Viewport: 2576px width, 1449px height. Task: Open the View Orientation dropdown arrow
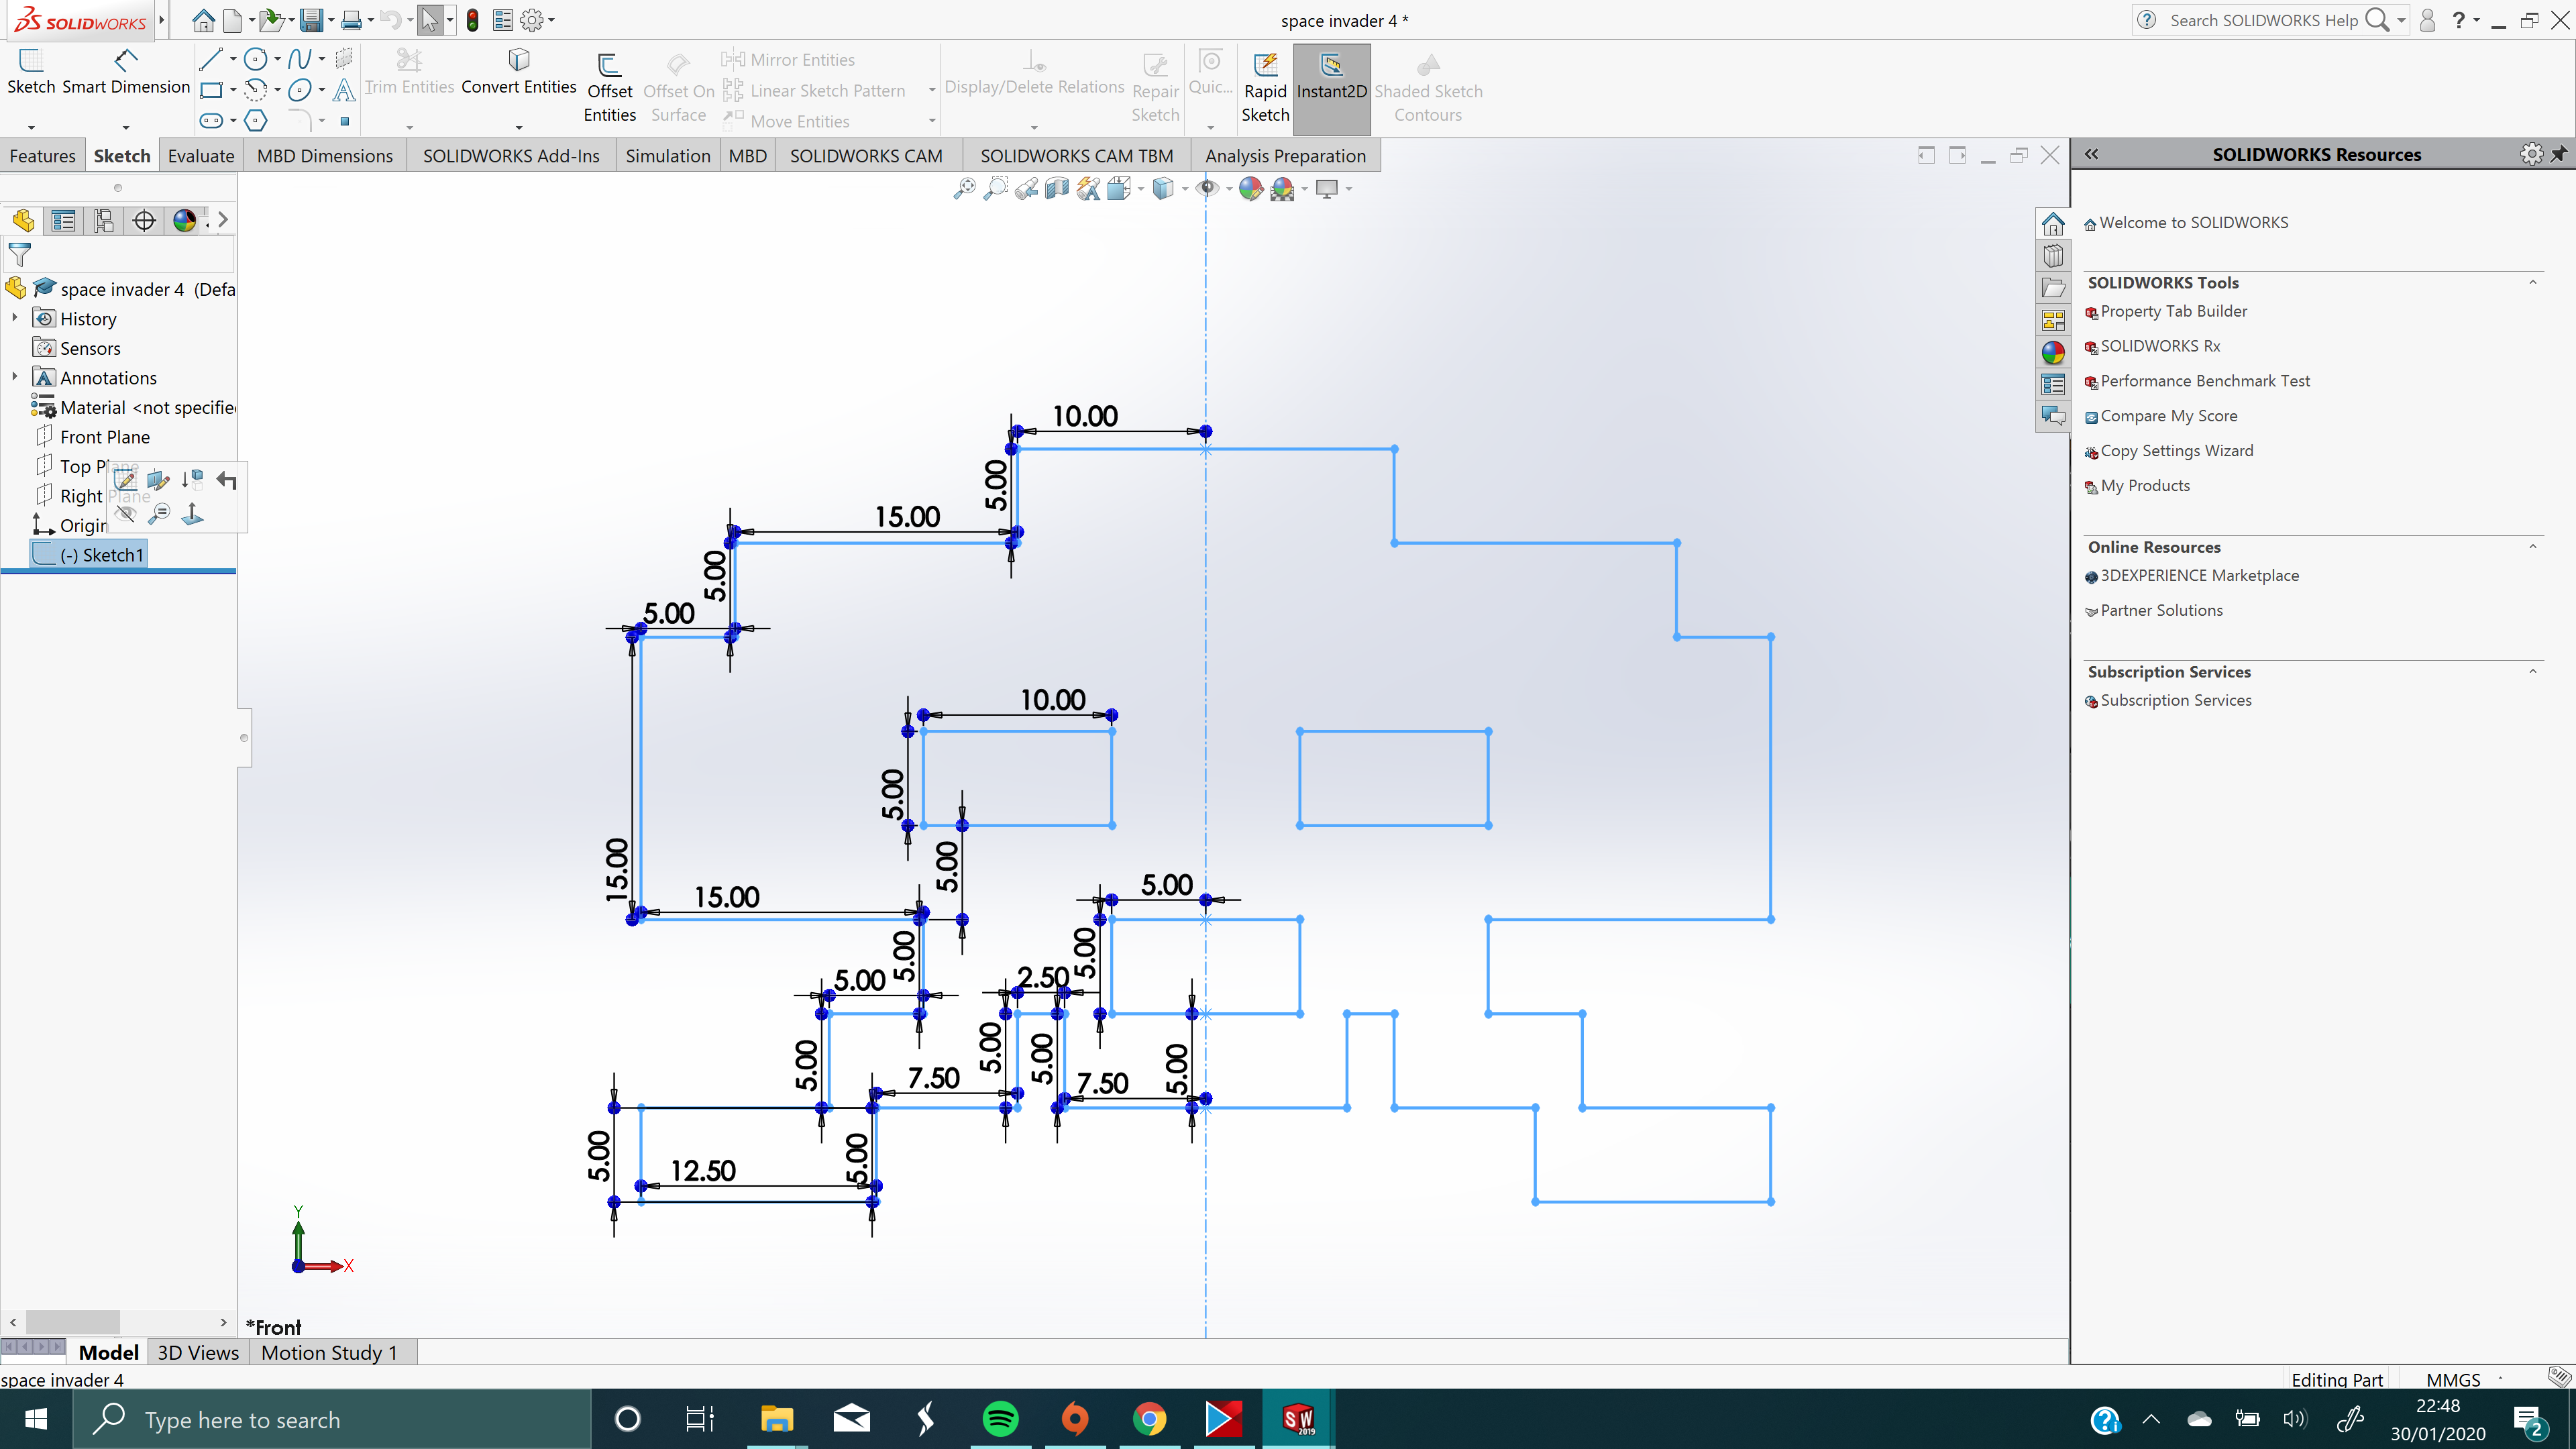click(x=1141, y=189)
